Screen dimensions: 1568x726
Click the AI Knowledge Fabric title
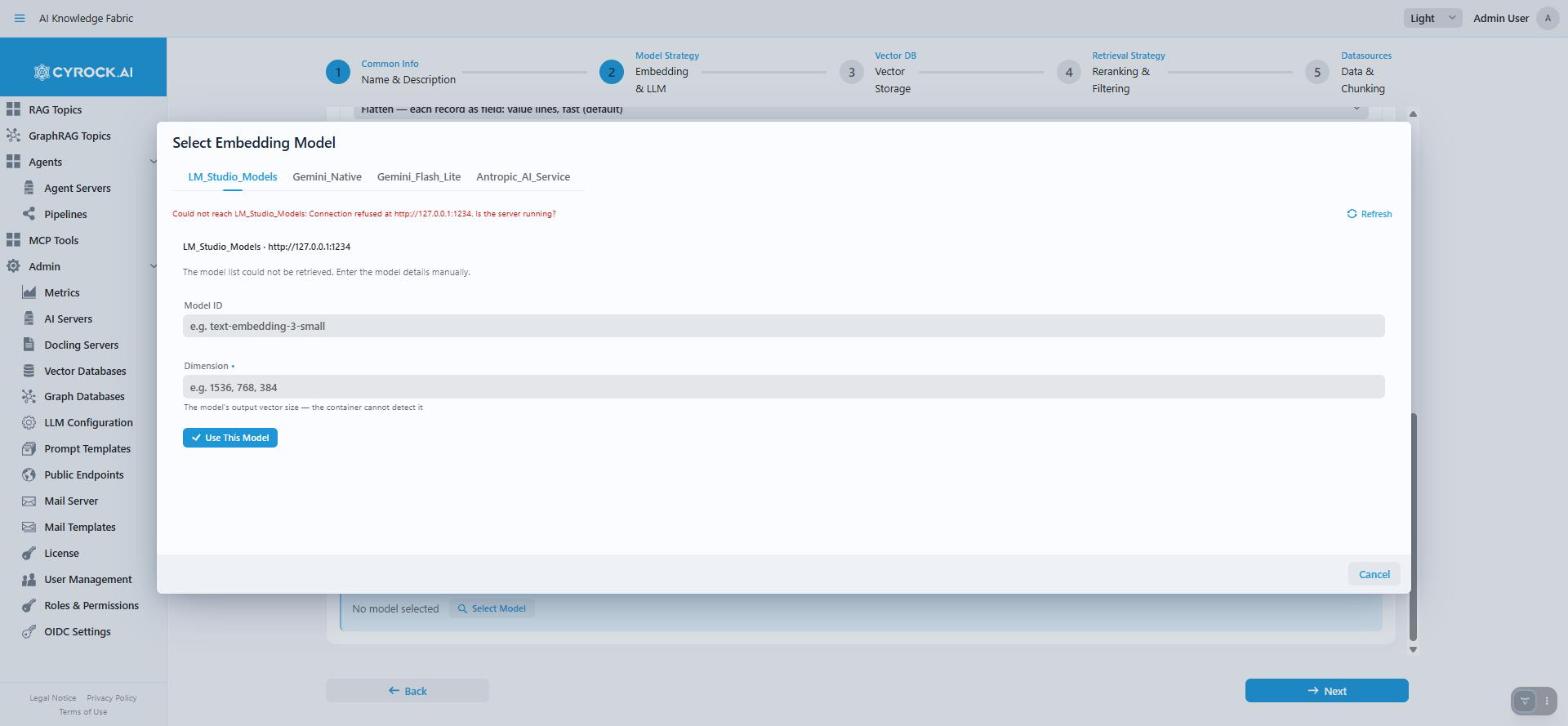click(86, 18)
